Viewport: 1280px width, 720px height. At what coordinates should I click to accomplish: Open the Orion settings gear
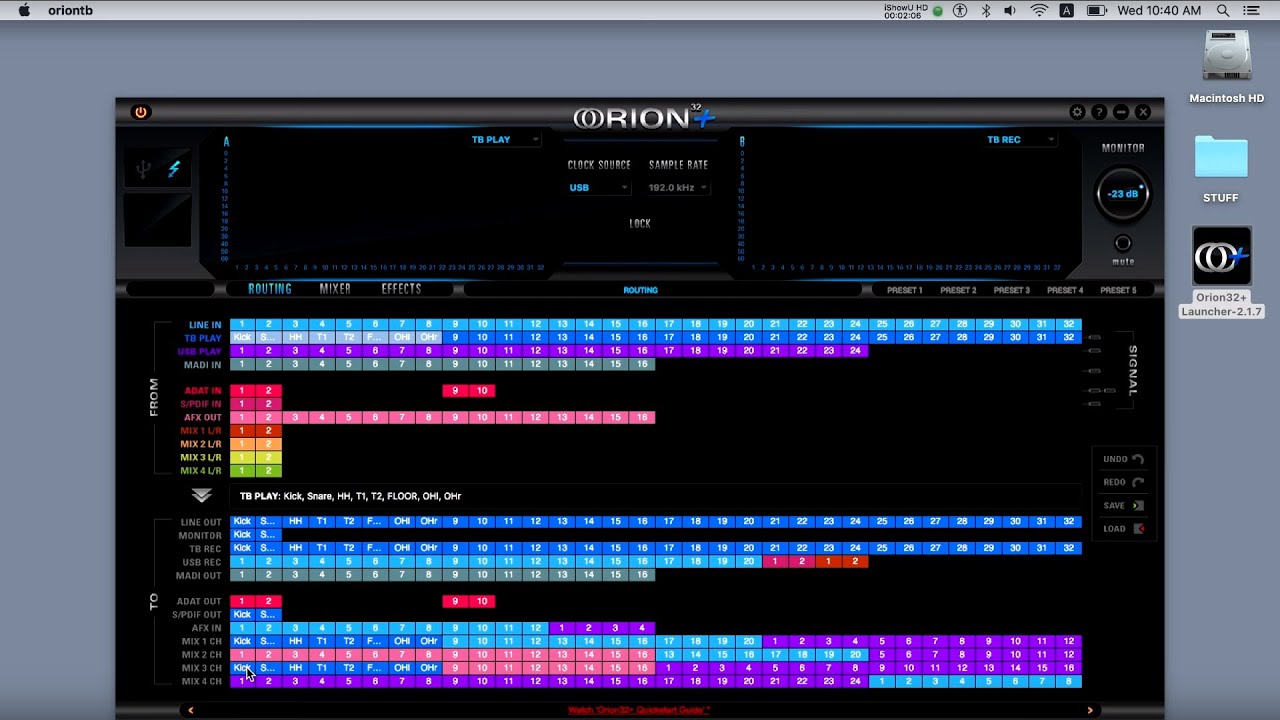[1077, 112]
